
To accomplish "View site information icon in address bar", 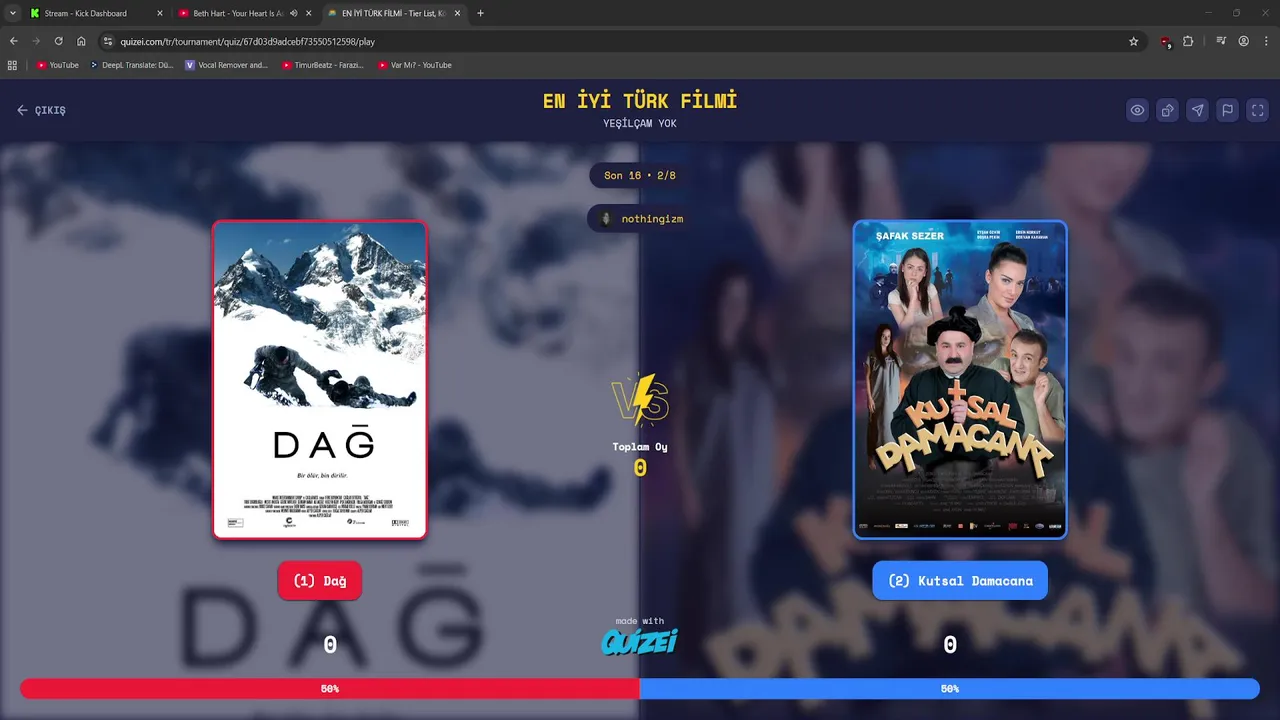I will coord(108,41).
